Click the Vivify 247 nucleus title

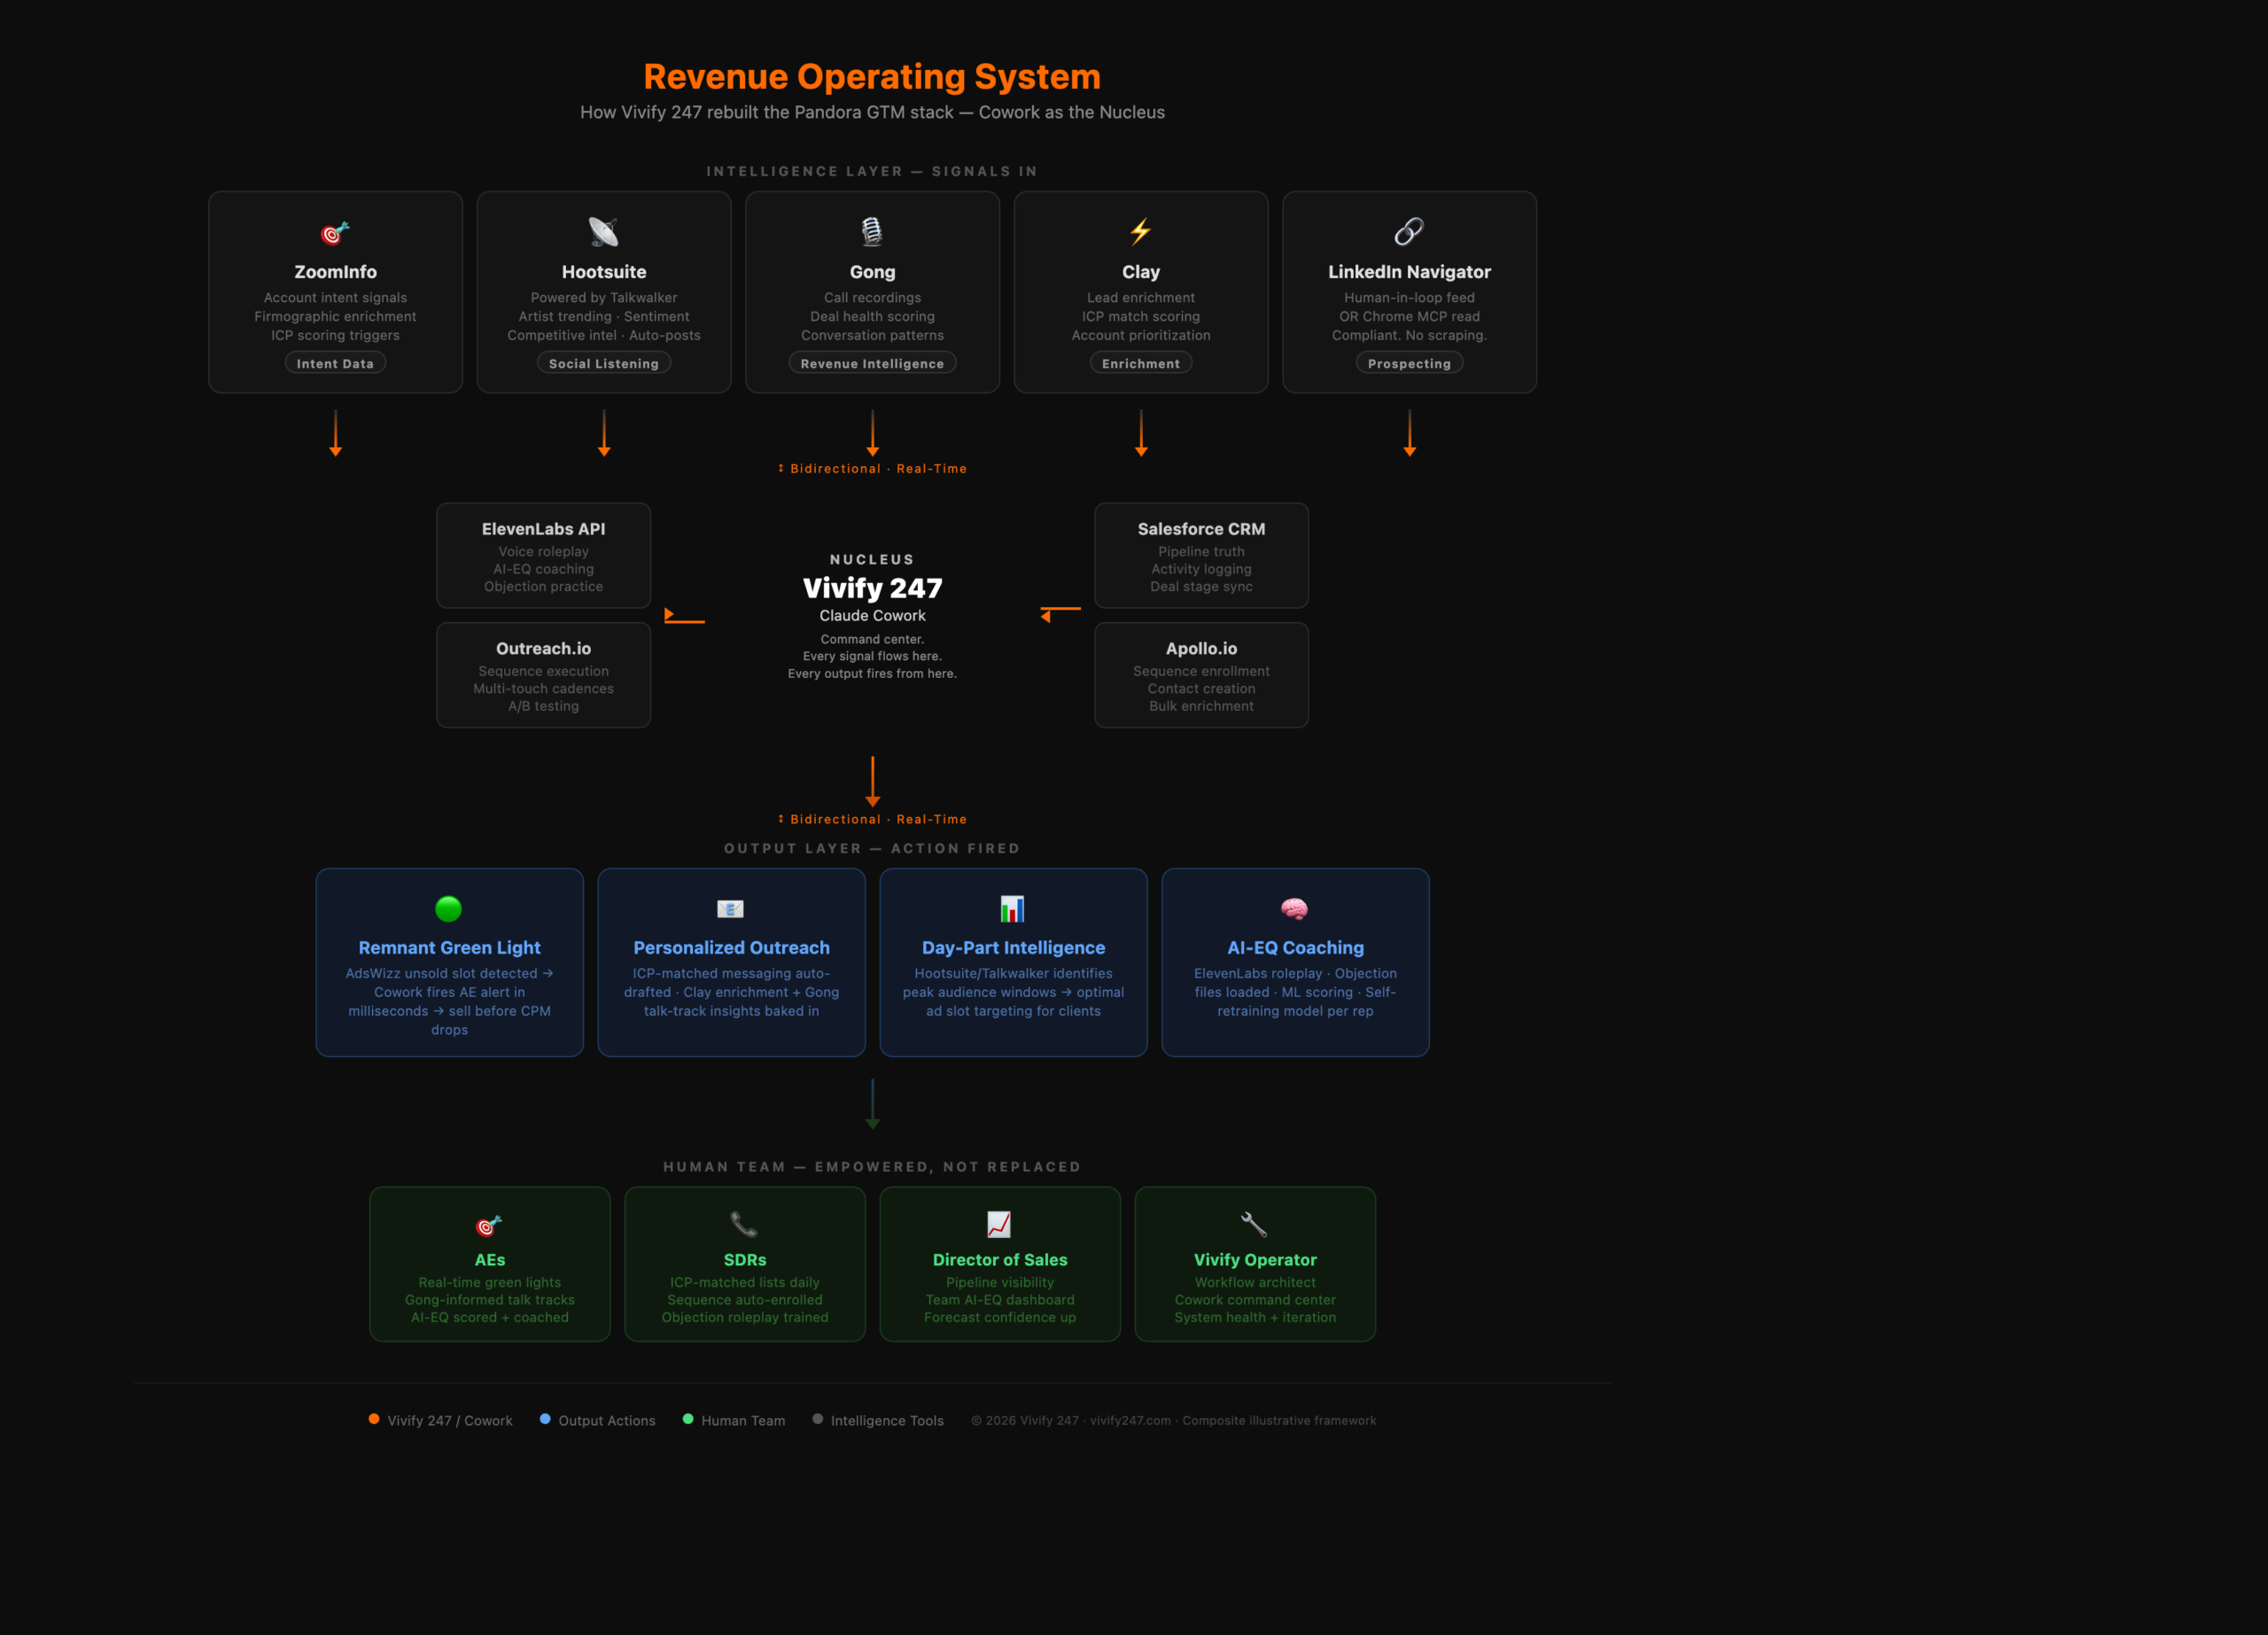point(872,588)
